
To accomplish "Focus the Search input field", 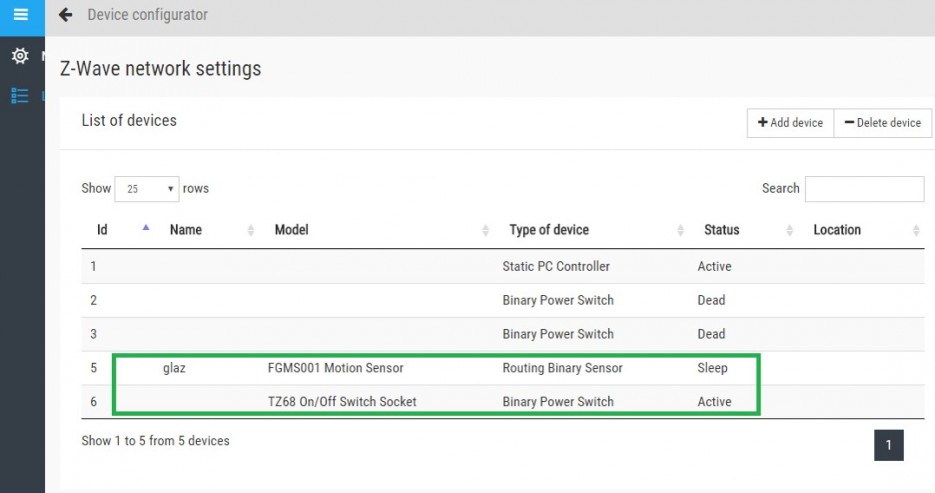I will tap(865, 189).
